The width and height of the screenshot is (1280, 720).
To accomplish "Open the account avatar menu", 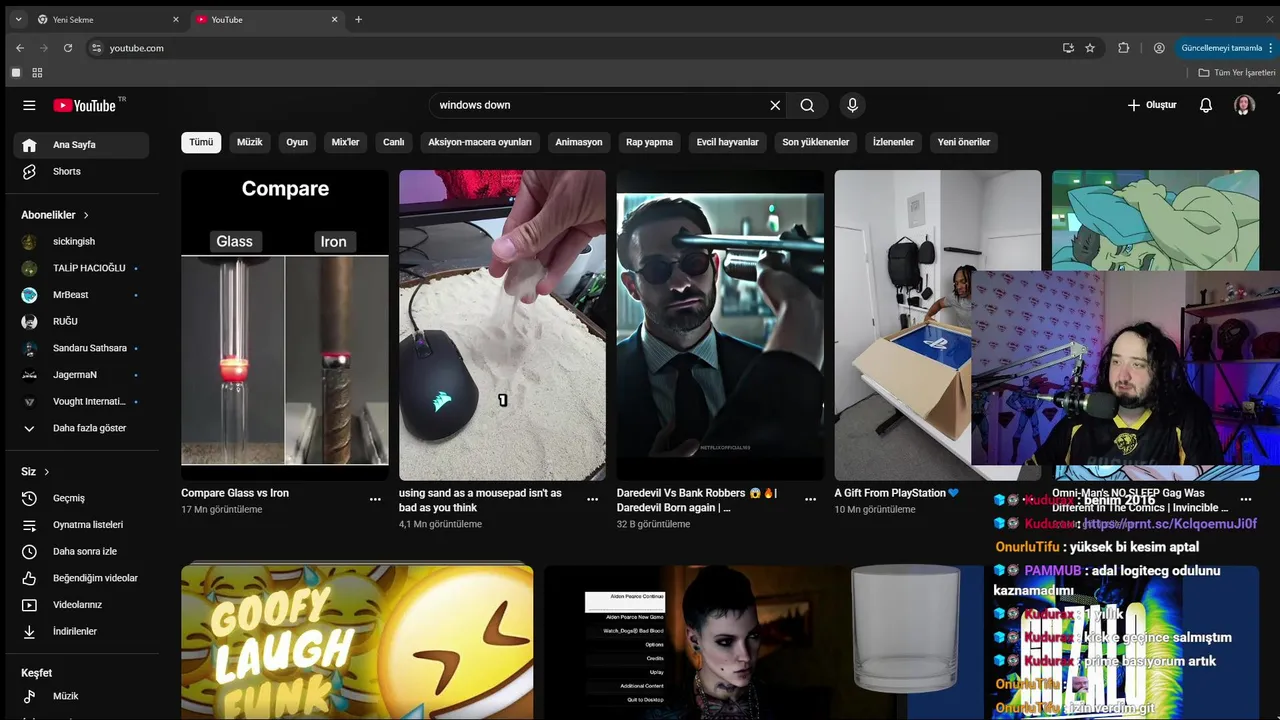I will (1244, 105).
